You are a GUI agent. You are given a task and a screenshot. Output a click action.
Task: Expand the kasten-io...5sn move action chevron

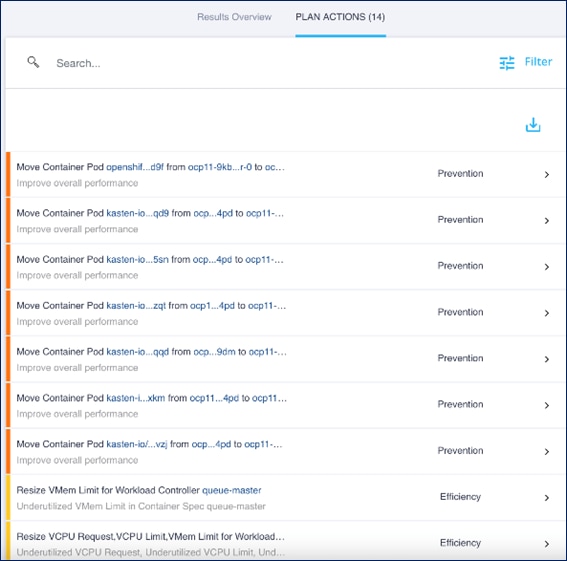click(547, 267)
